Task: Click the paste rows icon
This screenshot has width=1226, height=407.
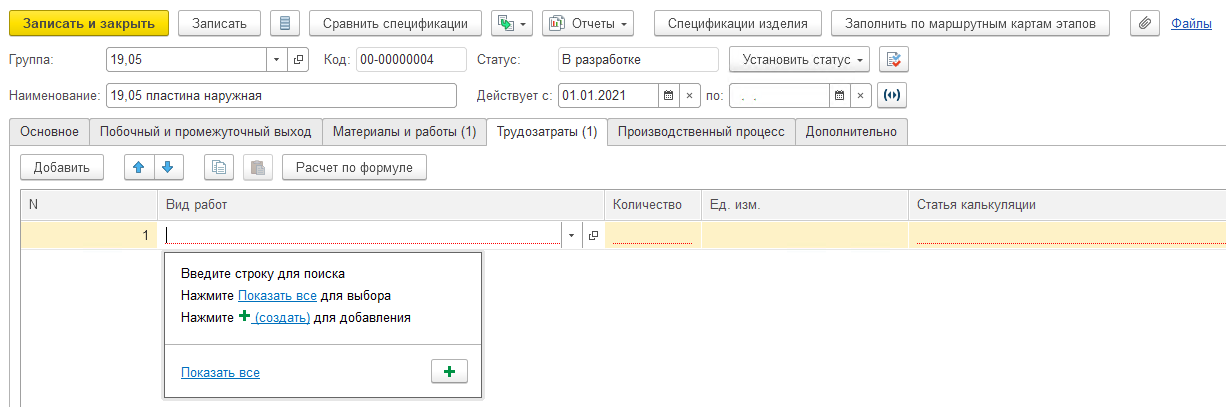Action: pyautogui.click(x=258, y=167)
